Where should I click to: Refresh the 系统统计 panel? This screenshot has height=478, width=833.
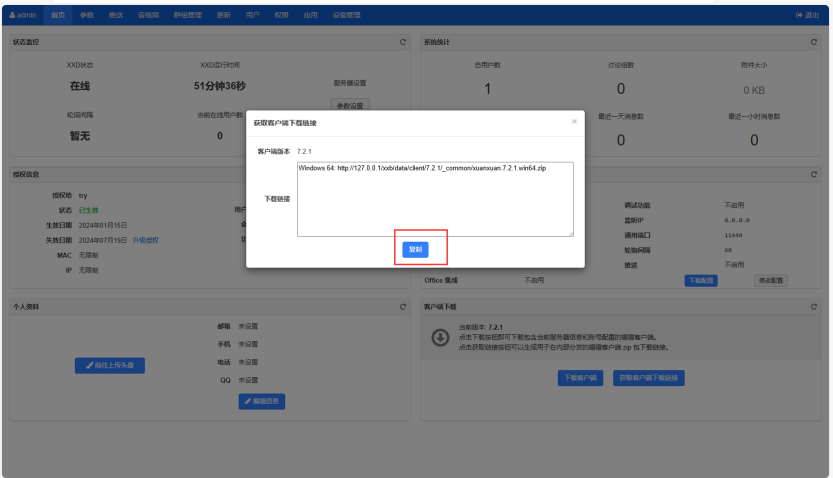click(814, 42)
